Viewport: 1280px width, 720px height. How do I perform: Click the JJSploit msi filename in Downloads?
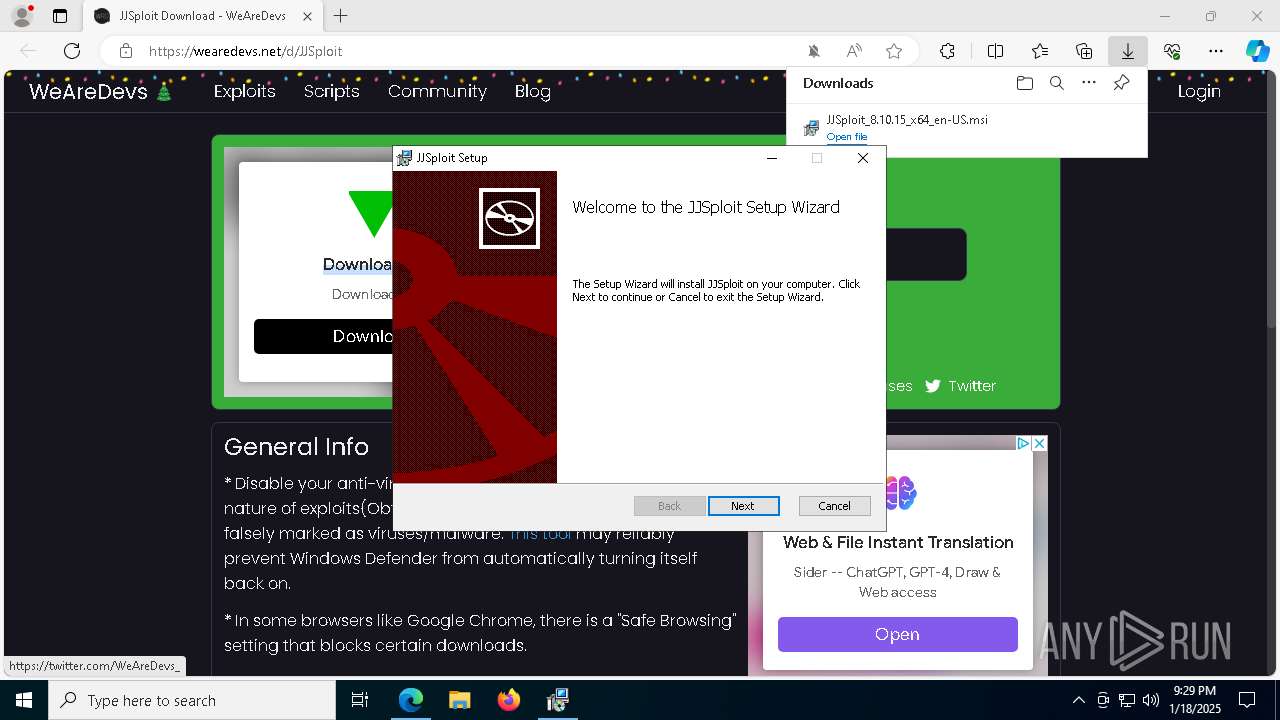coord(906,120)
